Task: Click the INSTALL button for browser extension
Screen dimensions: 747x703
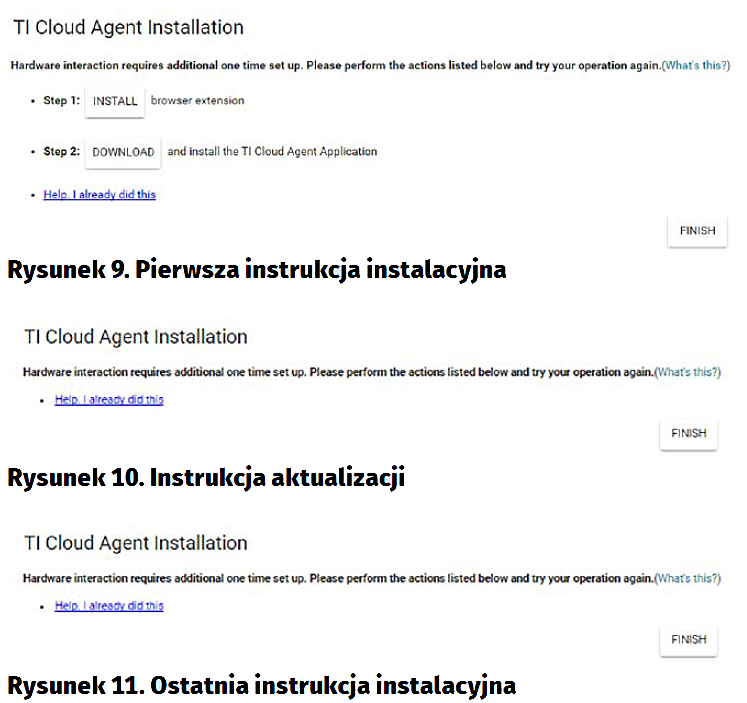Action: click(x=115, y=101)
